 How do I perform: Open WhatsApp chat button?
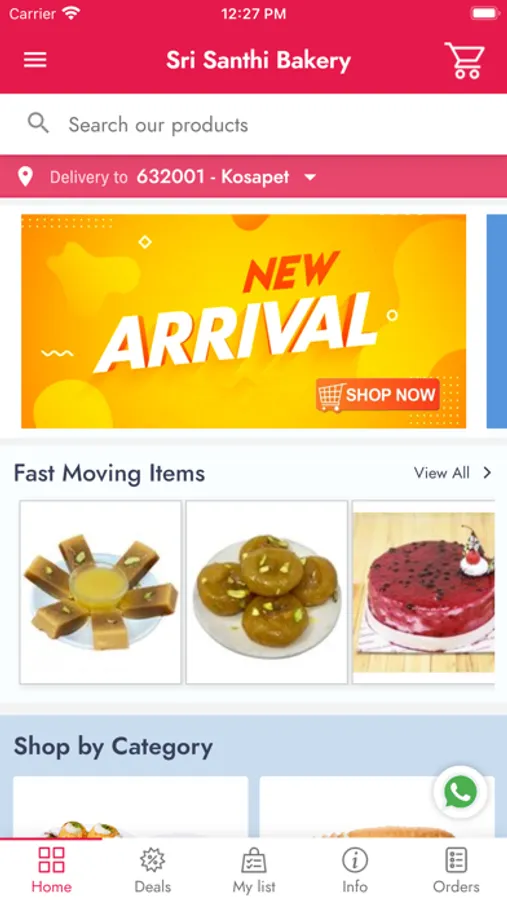point(460,792)
